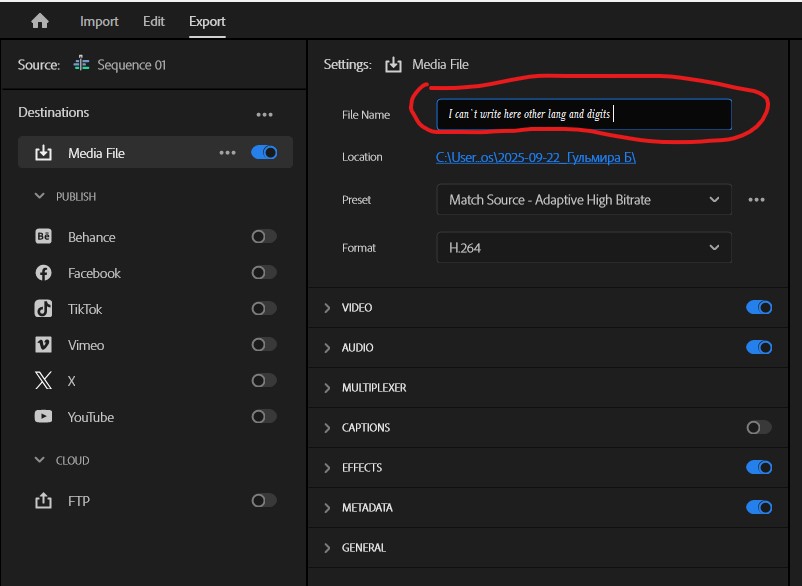Open the Format H.264 dropdown
This screenshot has width=802, height=586.
point(583,247)
